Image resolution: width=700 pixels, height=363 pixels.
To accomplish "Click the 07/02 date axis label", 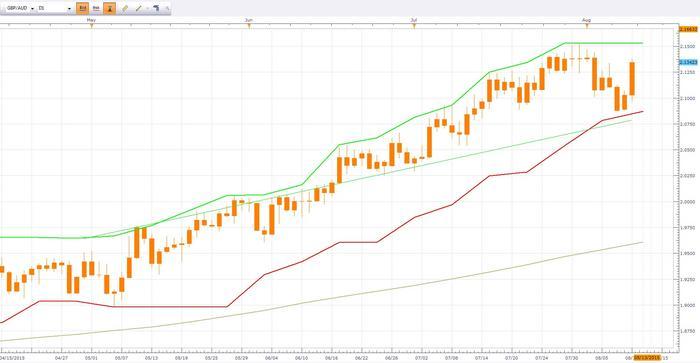I will 421,358.
